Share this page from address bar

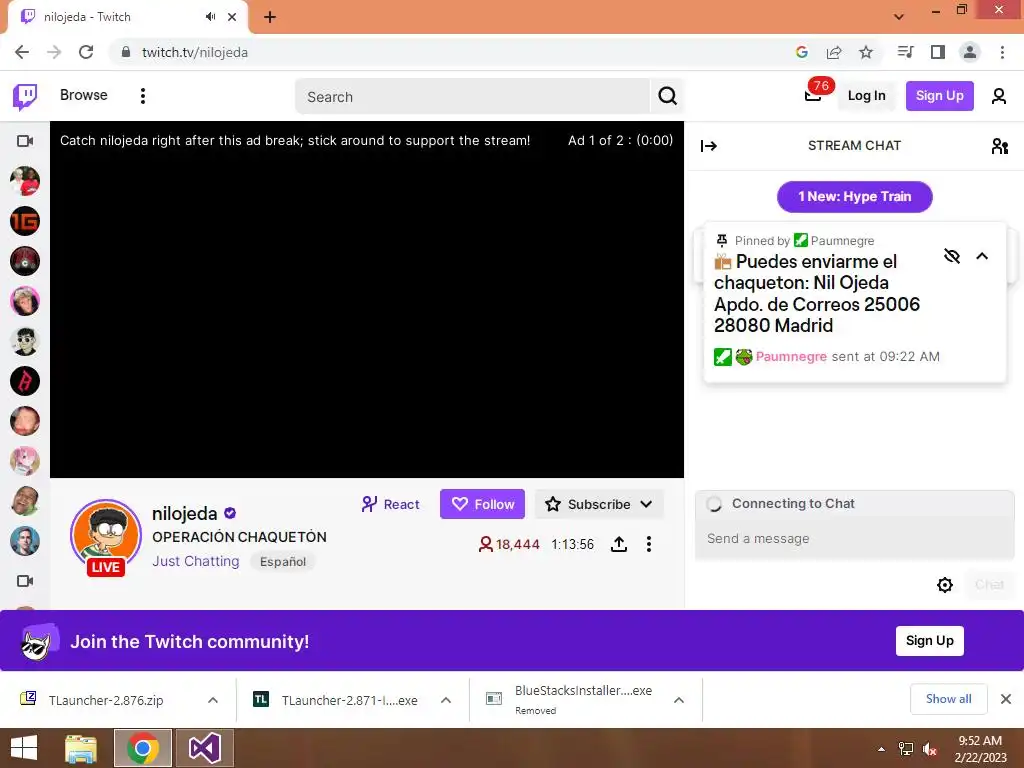pyautogui.click(x=834, y=52)
